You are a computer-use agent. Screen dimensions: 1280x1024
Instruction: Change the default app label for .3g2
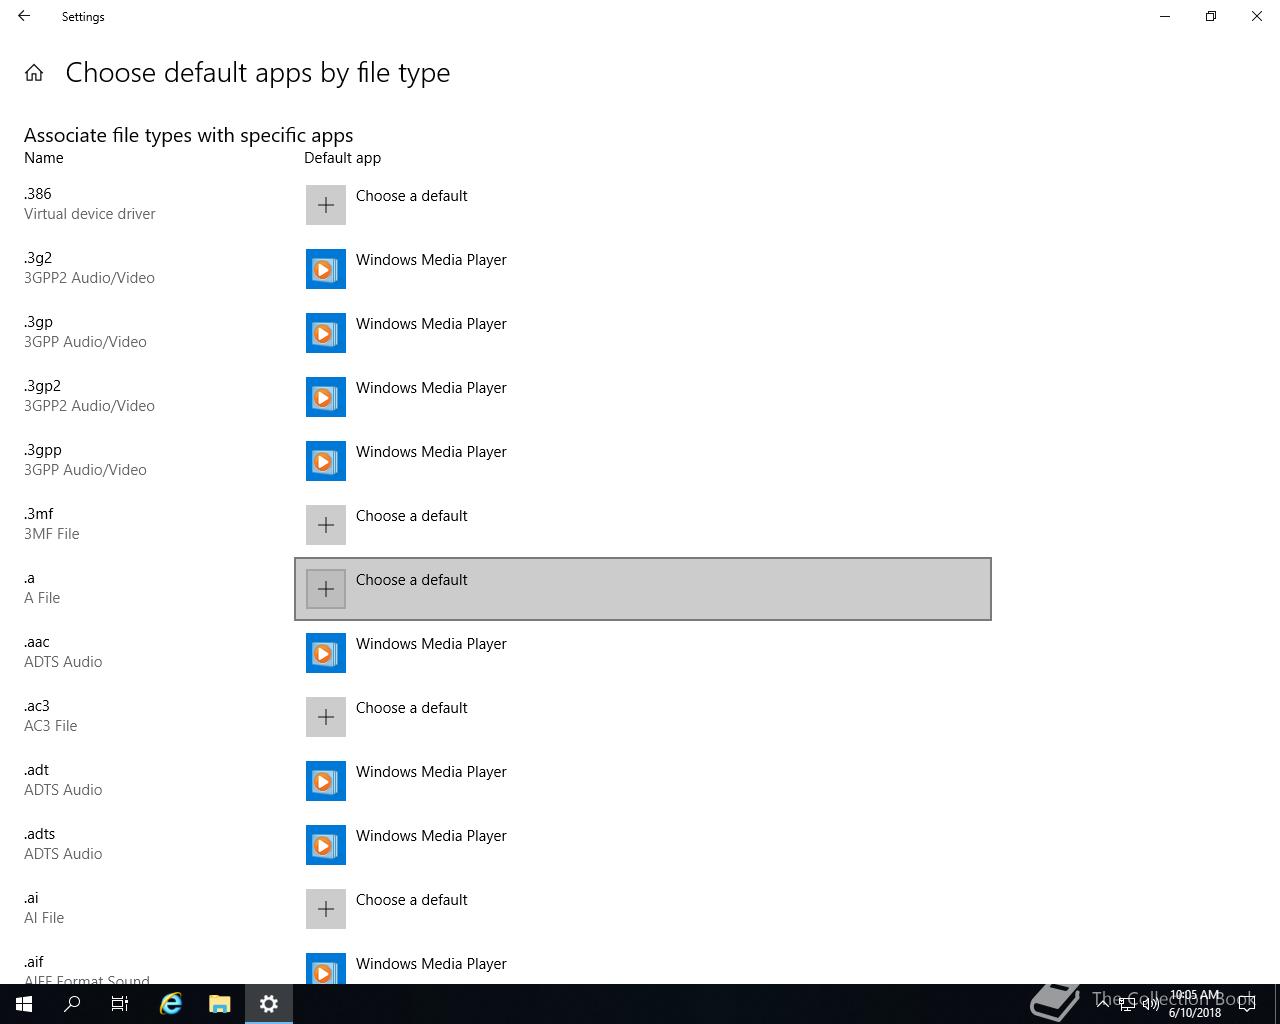click(431, 260)
